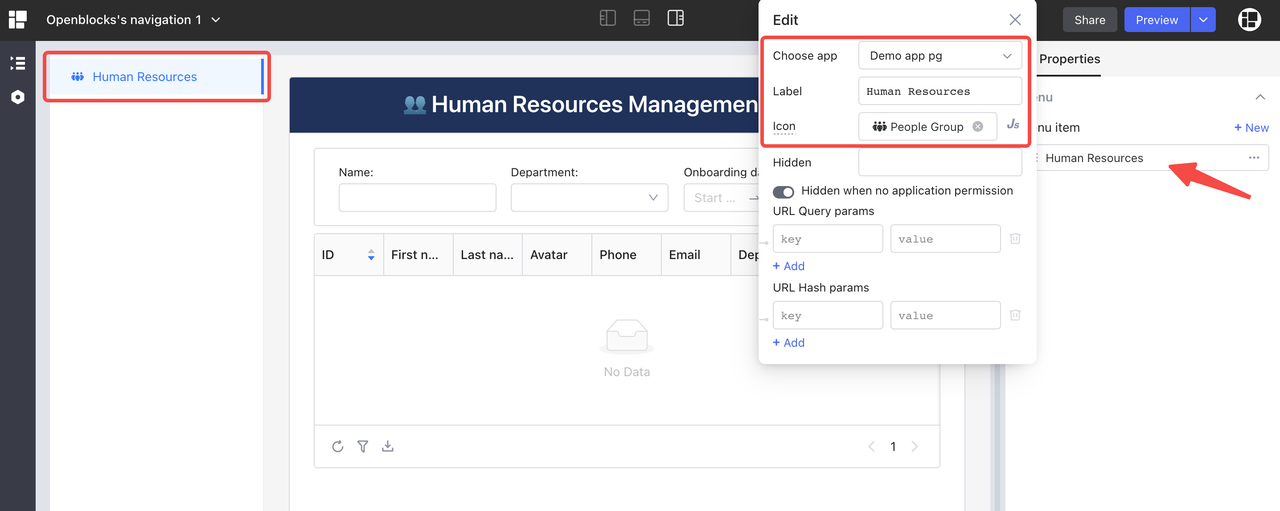The image size is (1280, 511).
Task: Click the Label input field
Action: coord(939,91)
